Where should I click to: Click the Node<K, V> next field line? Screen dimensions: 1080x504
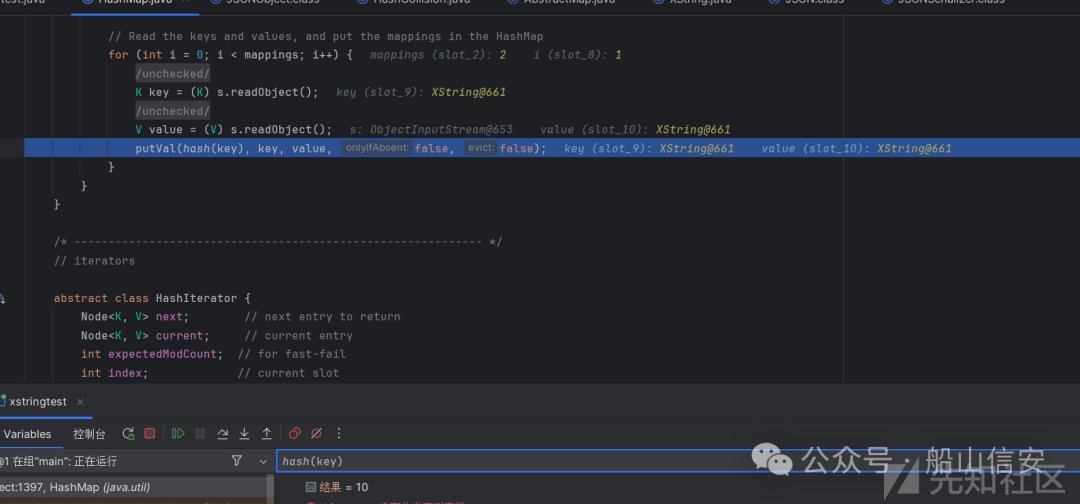[240, 317]
